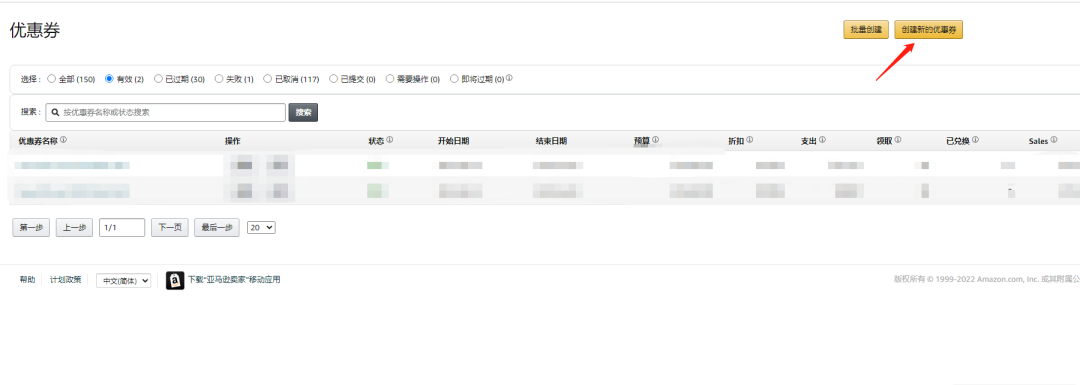This screenshot has width=1080, height=385.
Task: Click the 操作 column header
Action: click(233, 141)
